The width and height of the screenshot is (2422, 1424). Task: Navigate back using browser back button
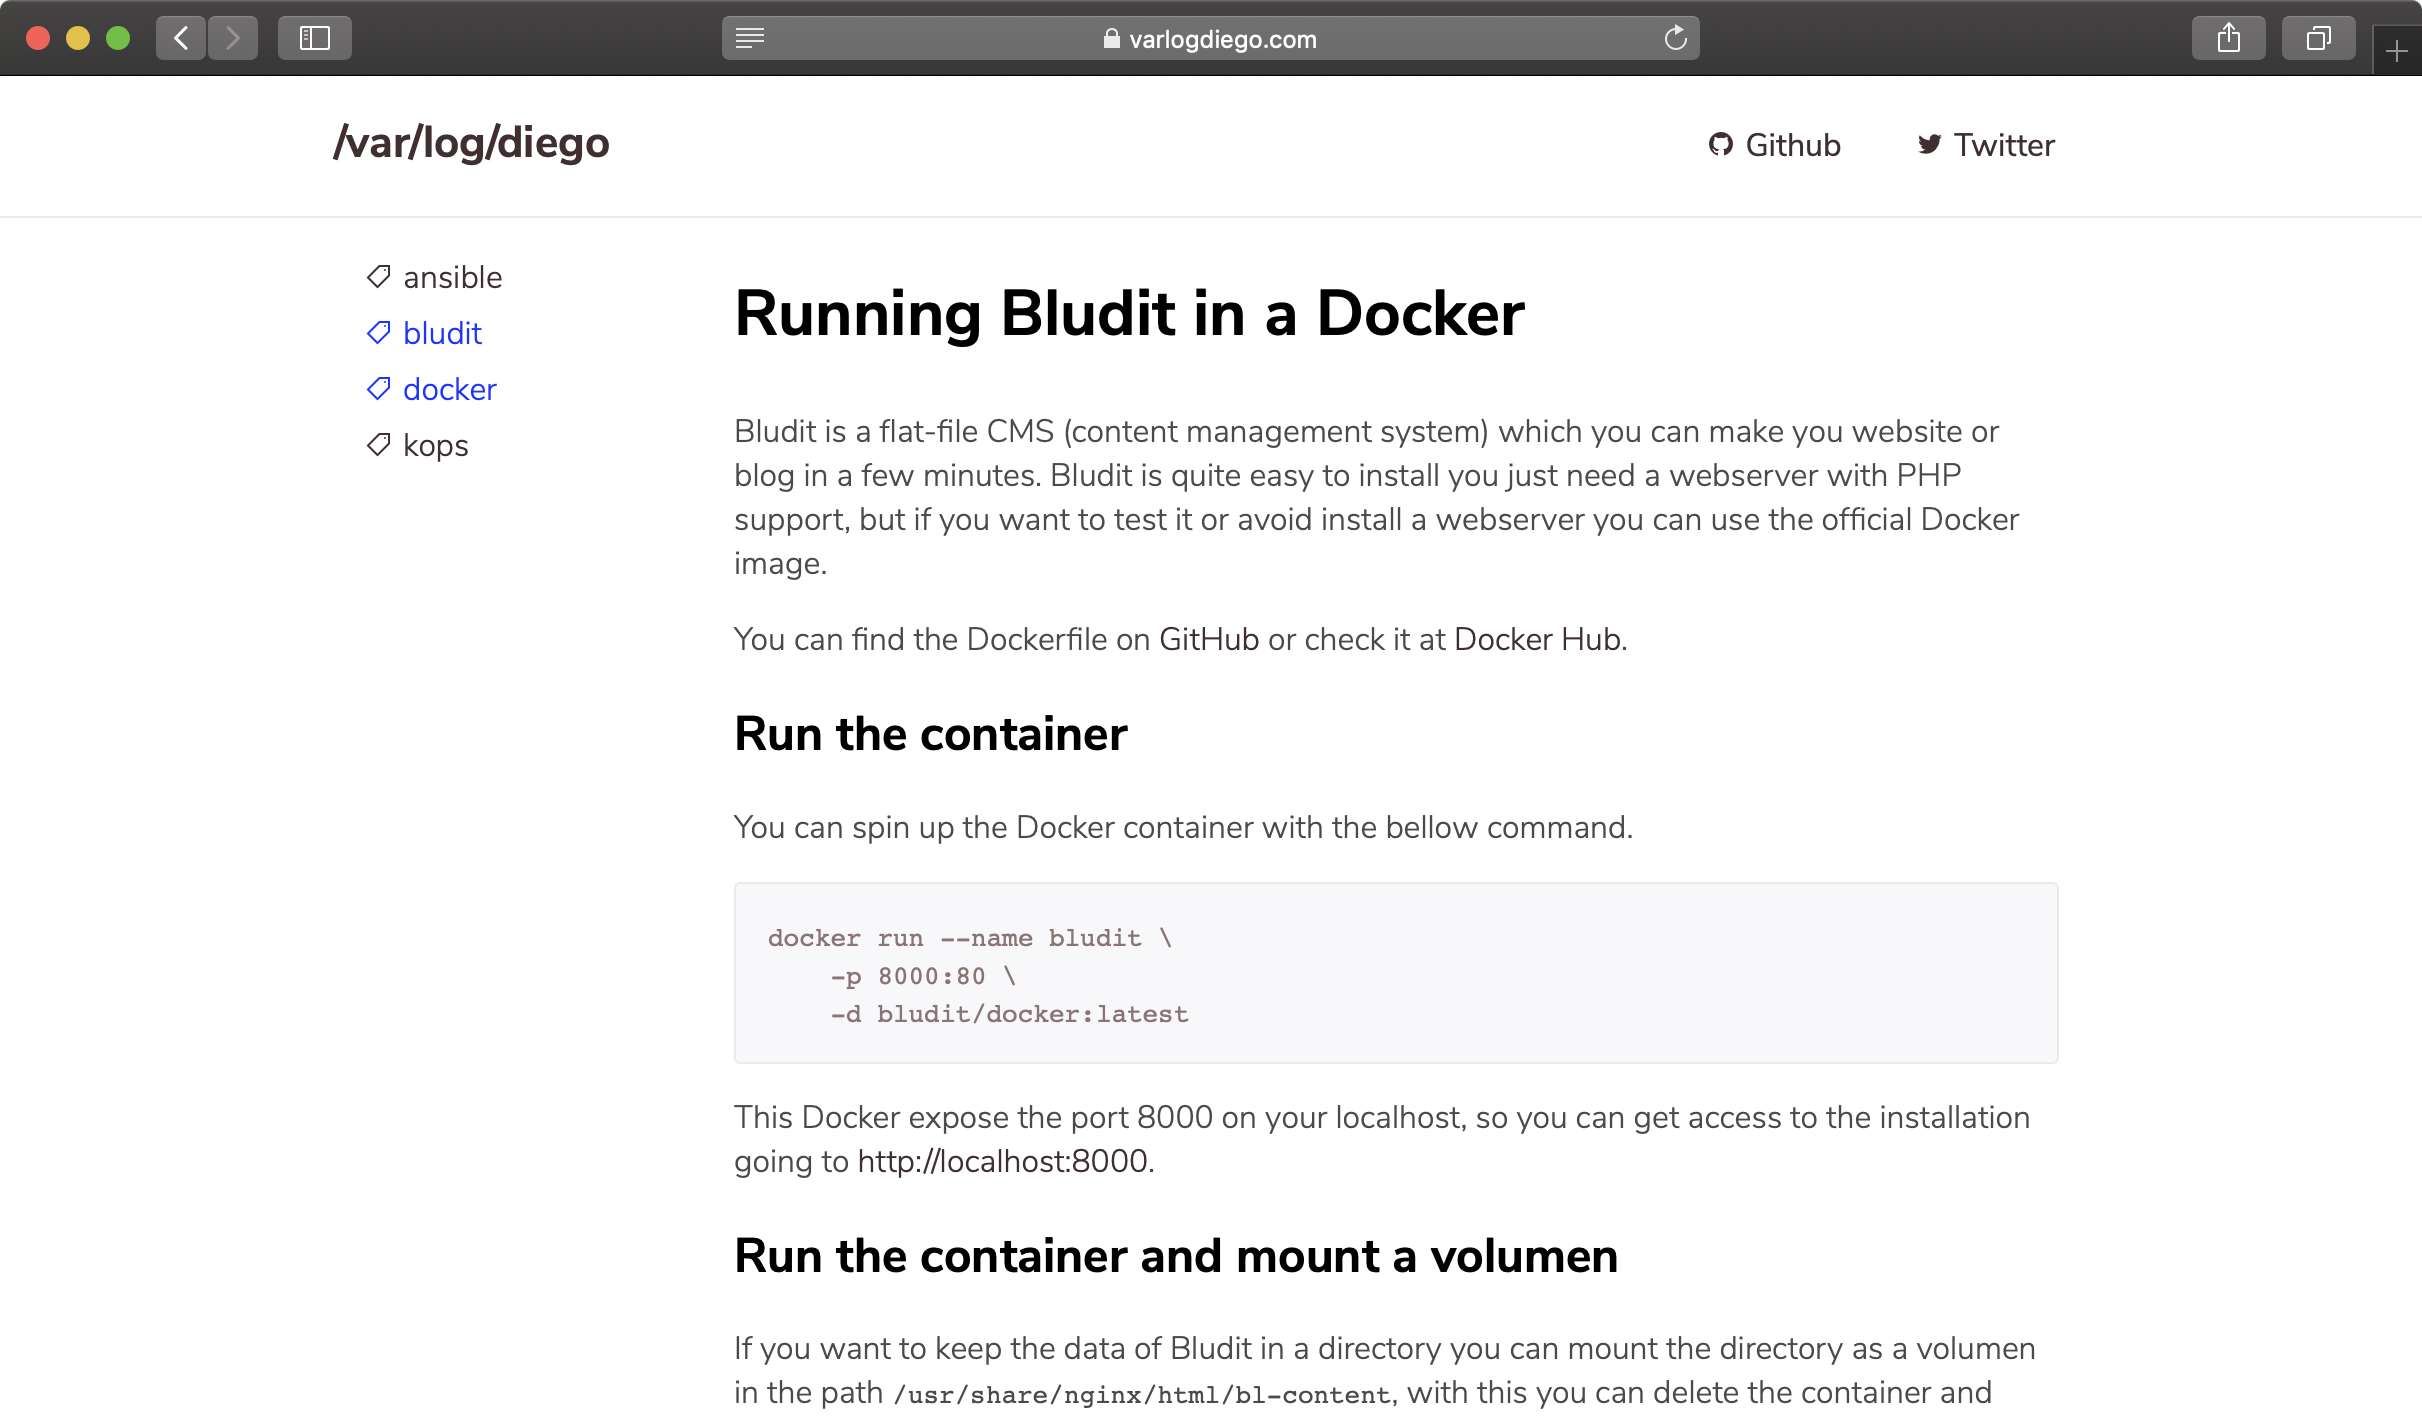(x=180, y=37)
